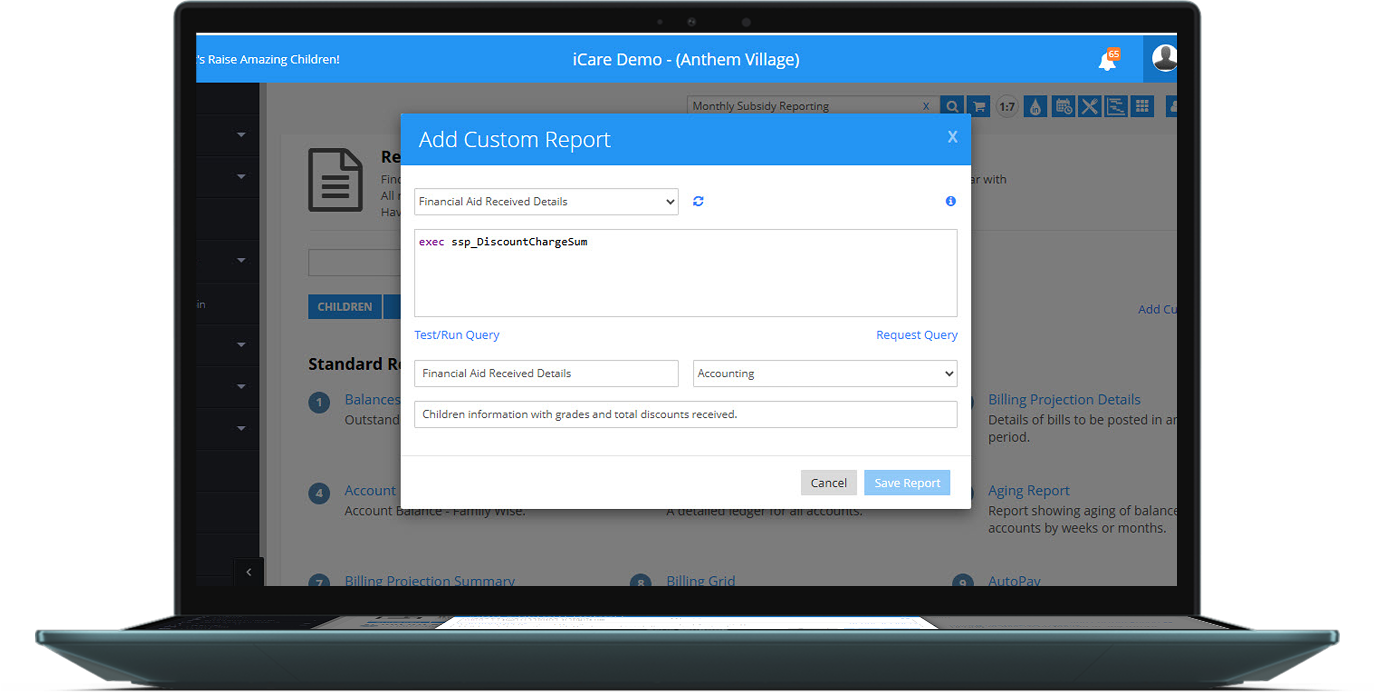Open the fork and knife meals icon
This screenshot has width=1374, height=692.
tap(1089, 106)
